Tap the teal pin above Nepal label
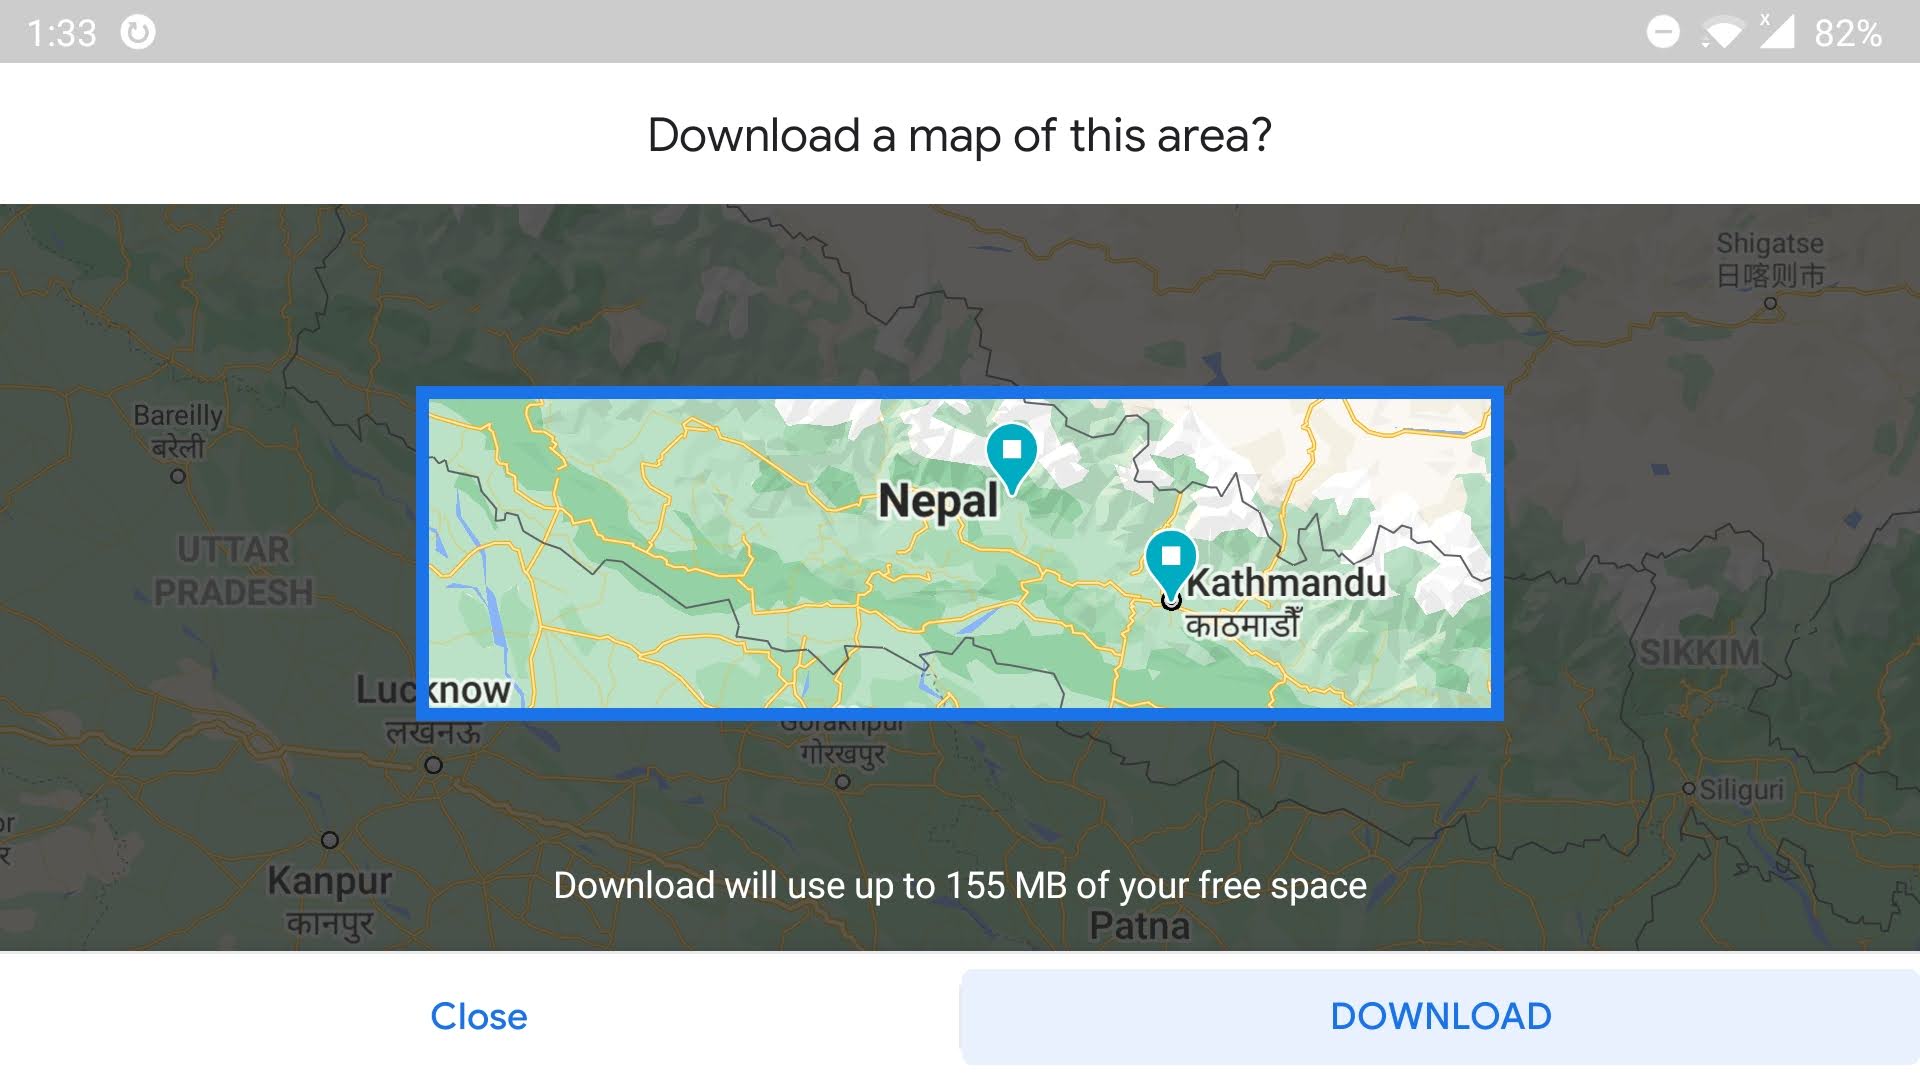The height and width of the screenshot is (1080, 1920). click(1011, 453)
